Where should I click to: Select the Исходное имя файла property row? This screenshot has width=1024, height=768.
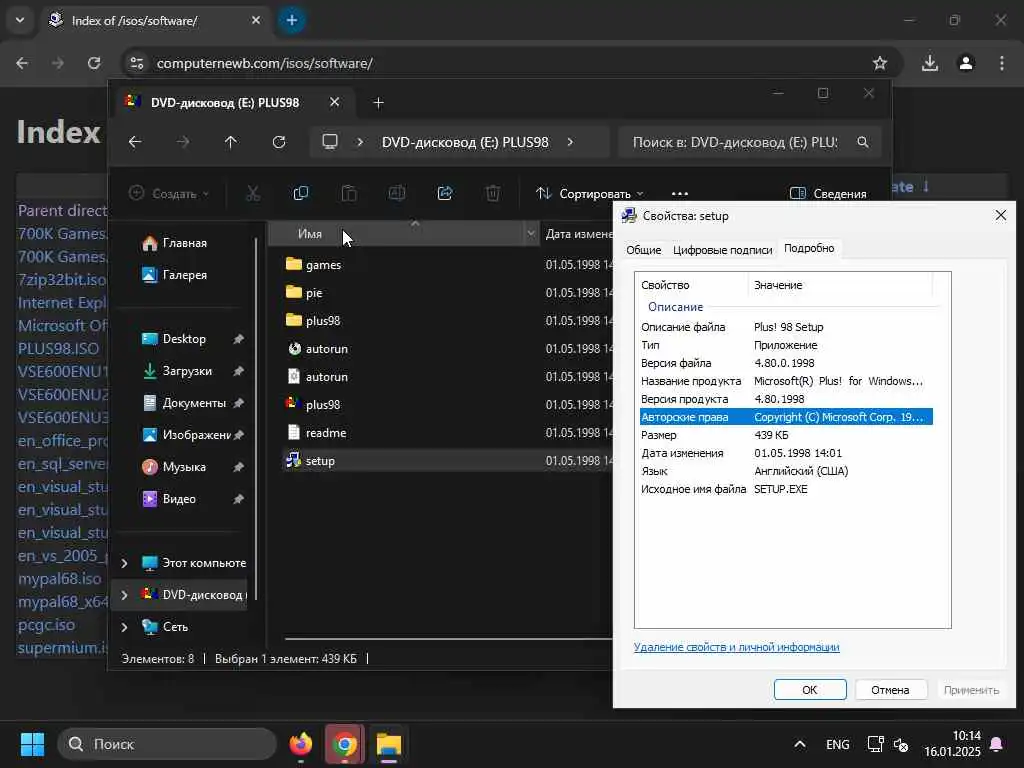(786, 489)
